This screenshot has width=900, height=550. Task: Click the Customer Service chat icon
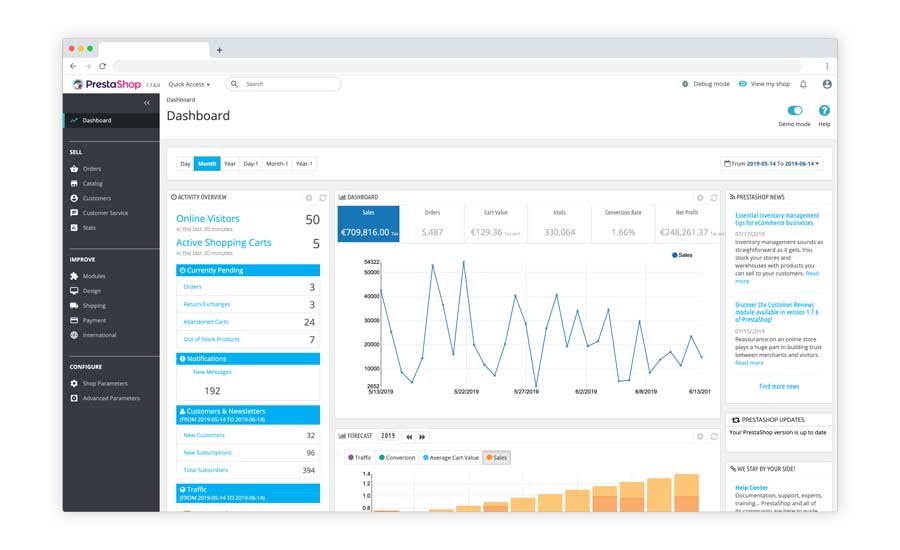coord(74,213)
